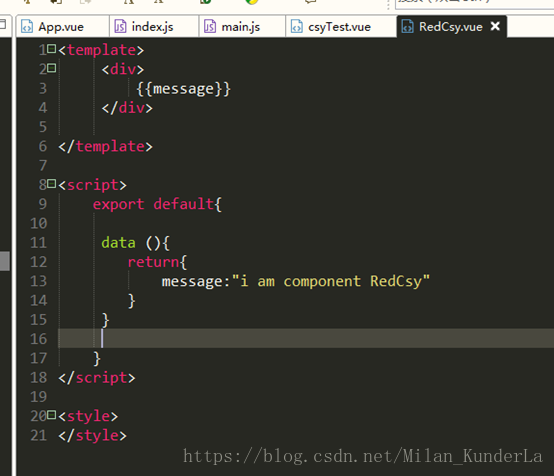Collapse the div block on line 2
The width and height of the screenshot is (554, 476).
point(52,67)
